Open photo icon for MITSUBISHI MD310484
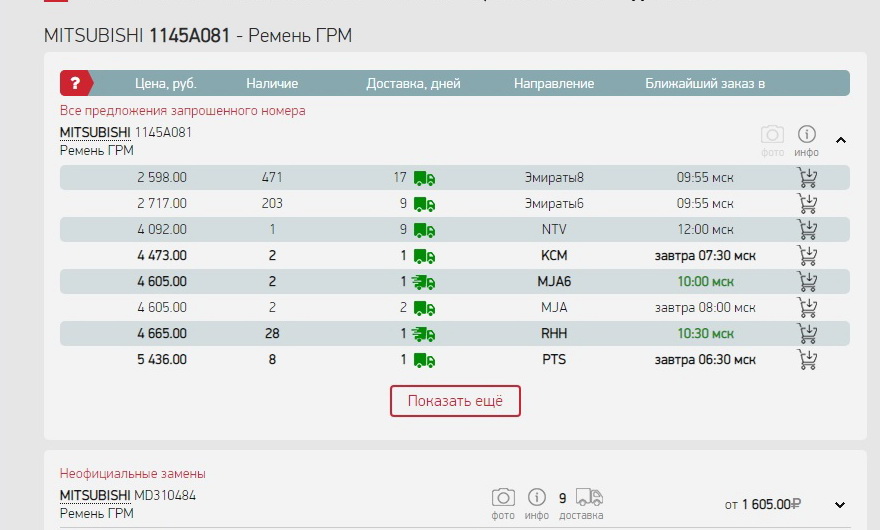This screenshot has height=530, width=880. (503, 498)
